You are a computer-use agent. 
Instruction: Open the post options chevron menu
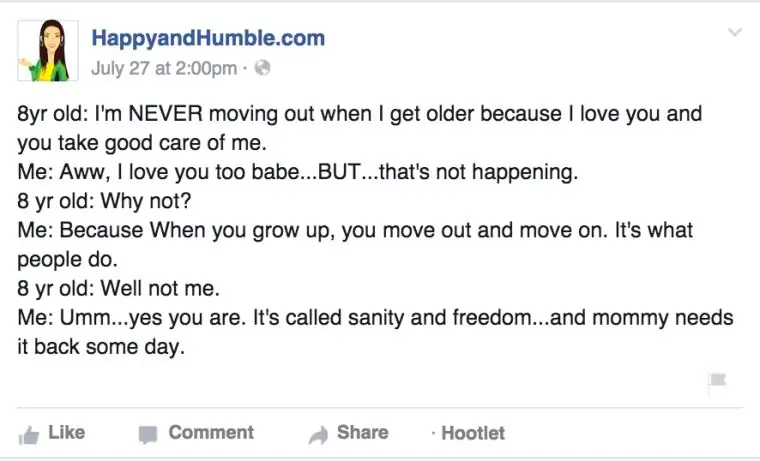[735, 32]
